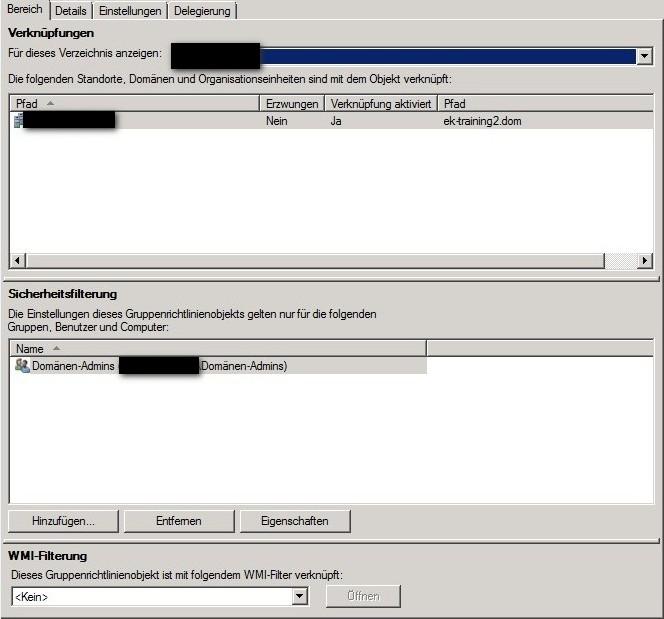Click the Domänen-Admins group icon

click(x=22, y=367)
